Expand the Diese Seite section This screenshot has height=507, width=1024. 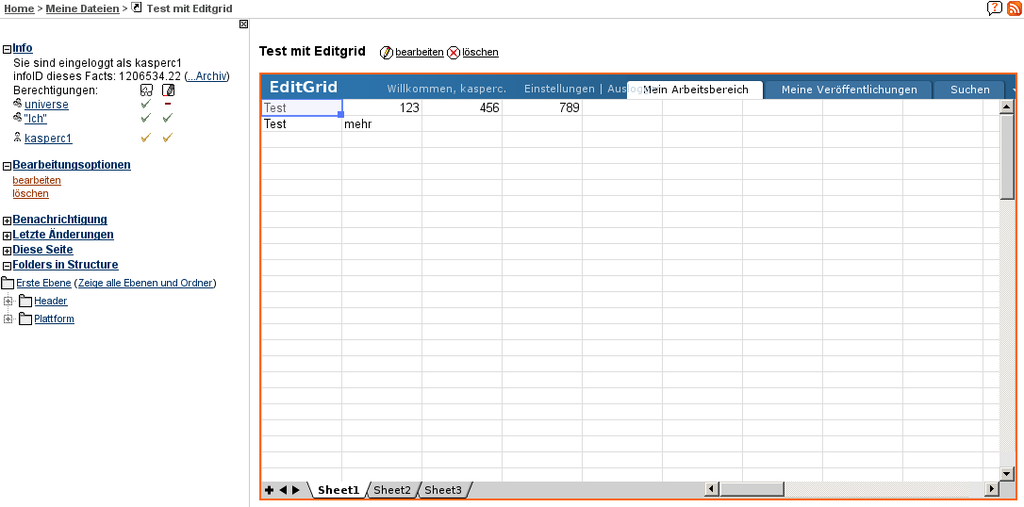[x=7, y=251]
